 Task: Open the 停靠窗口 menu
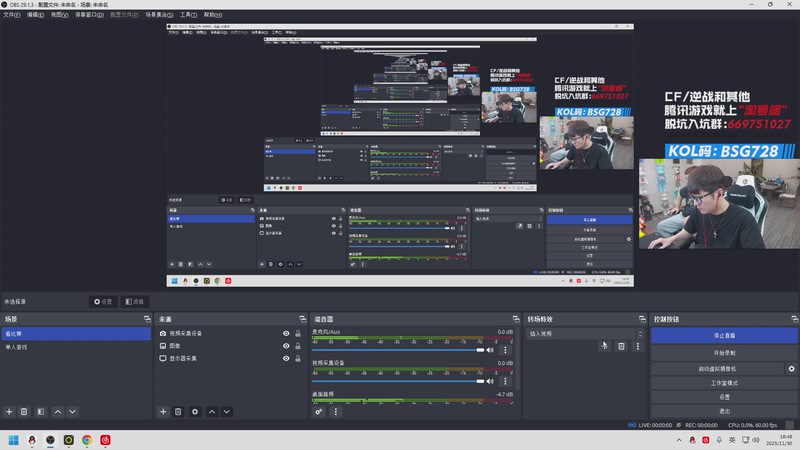click(89, 15)
